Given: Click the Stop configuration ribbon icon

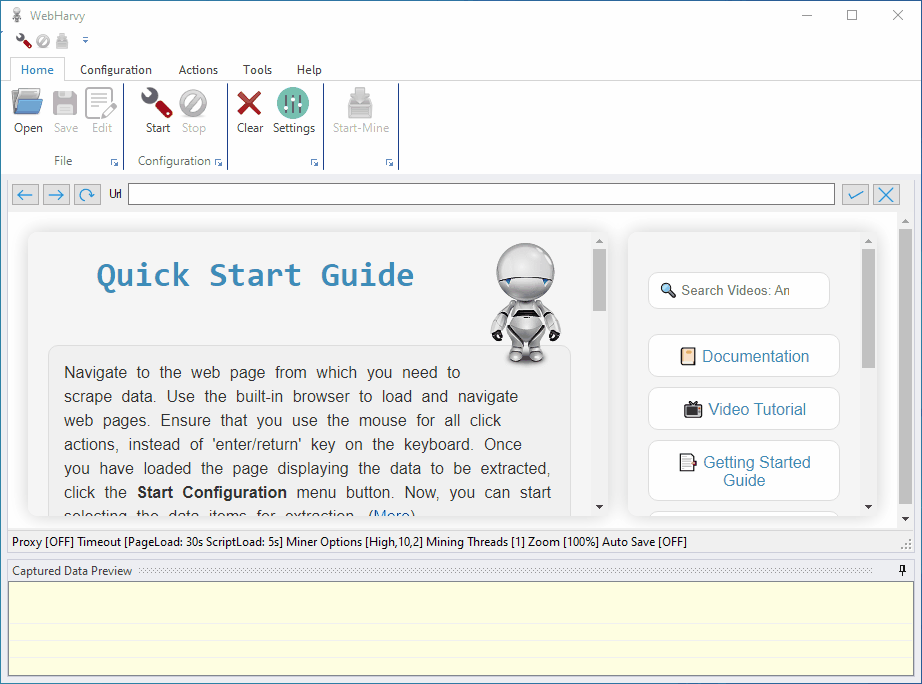Looking at the screenshot, I should coord(193,111).
